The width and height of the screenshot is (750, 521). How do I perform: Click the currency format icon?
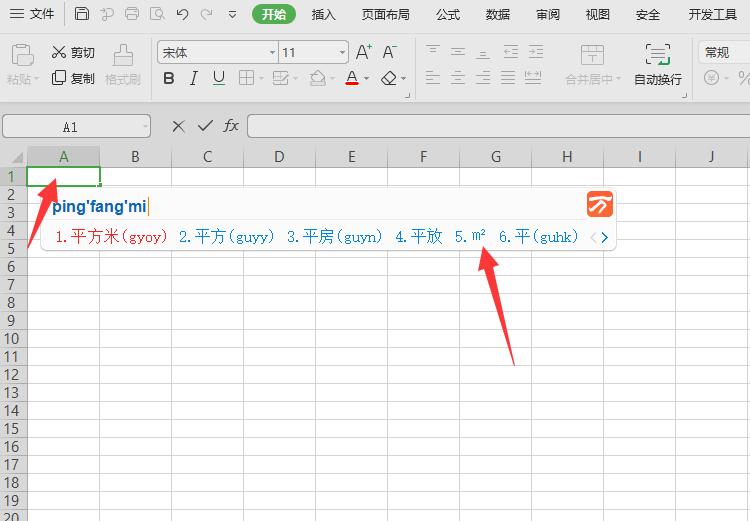711,78
